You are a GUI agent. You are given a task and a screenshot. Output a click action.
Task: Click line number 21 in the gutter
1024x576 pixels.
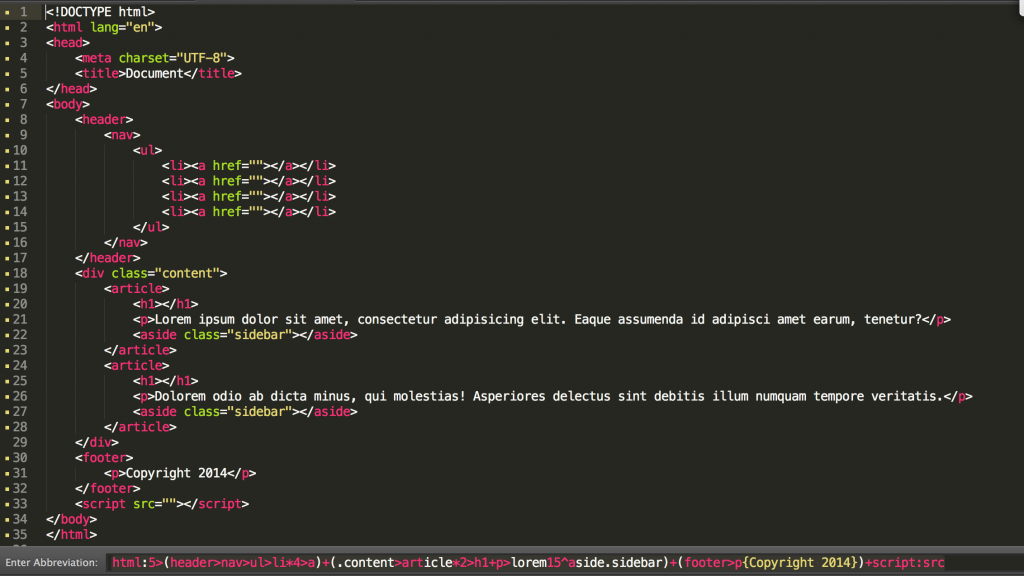[x=20, y=319]
